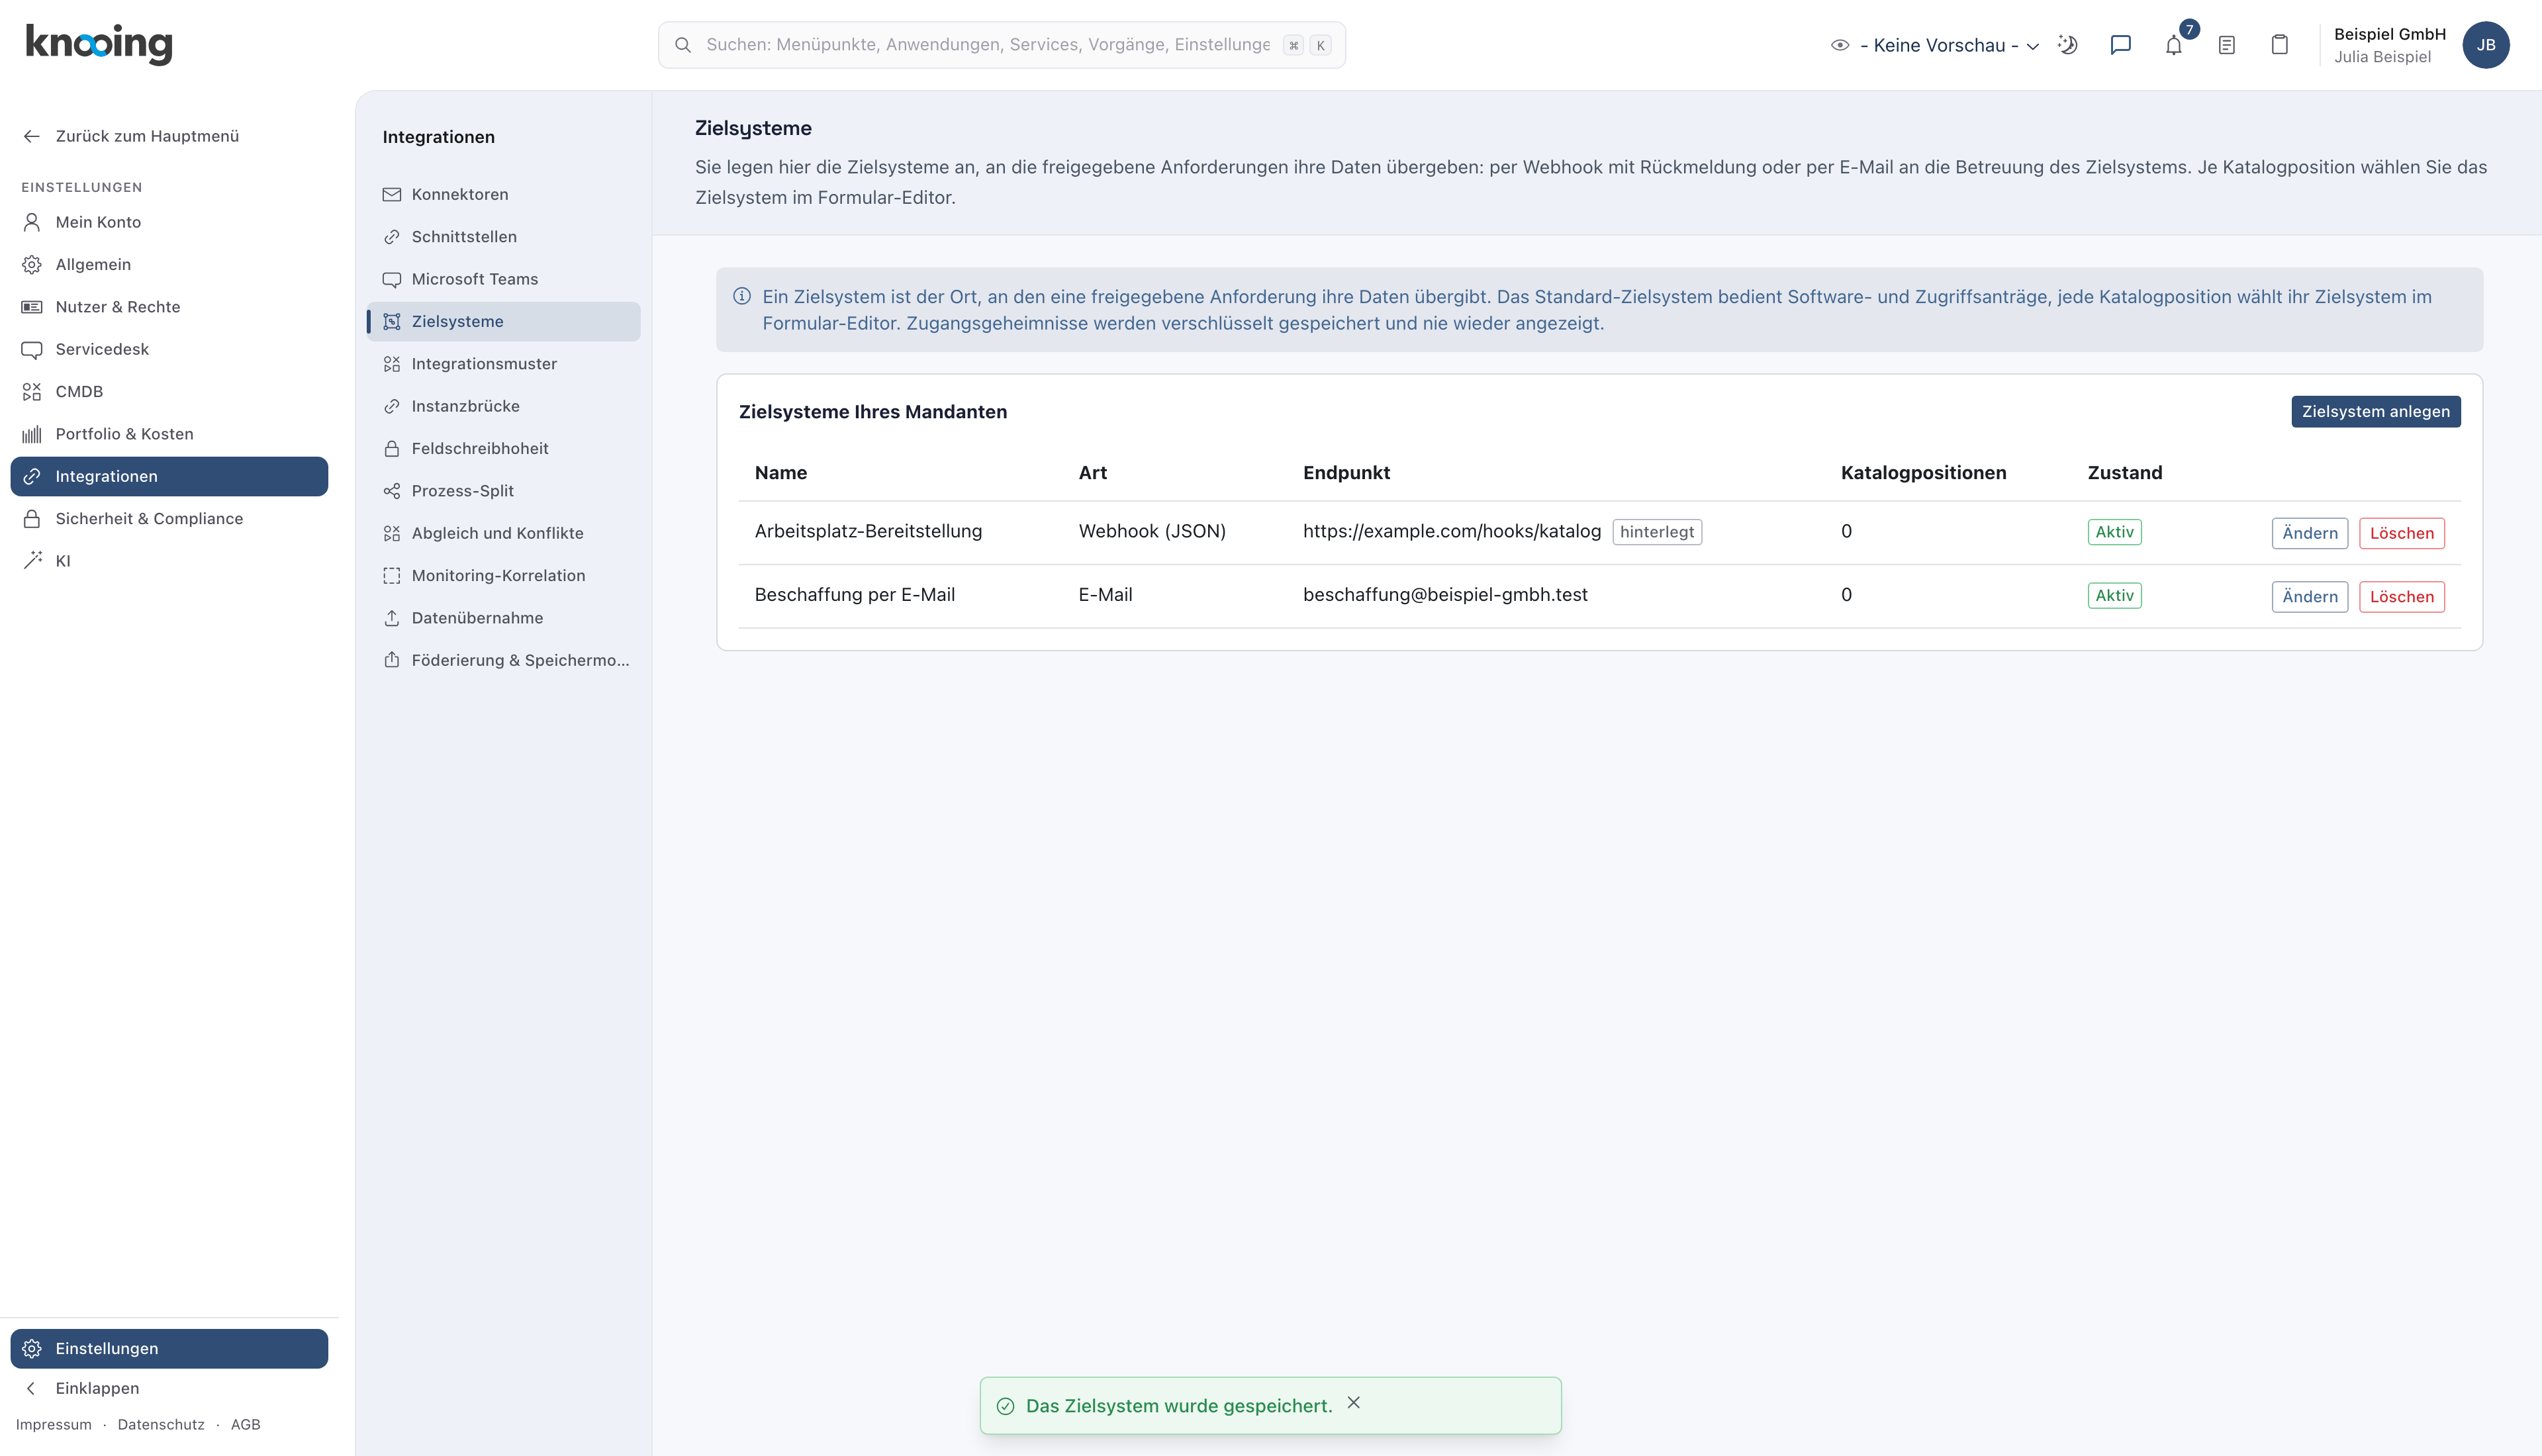Open the Datenschutz link

point(161,1425)
